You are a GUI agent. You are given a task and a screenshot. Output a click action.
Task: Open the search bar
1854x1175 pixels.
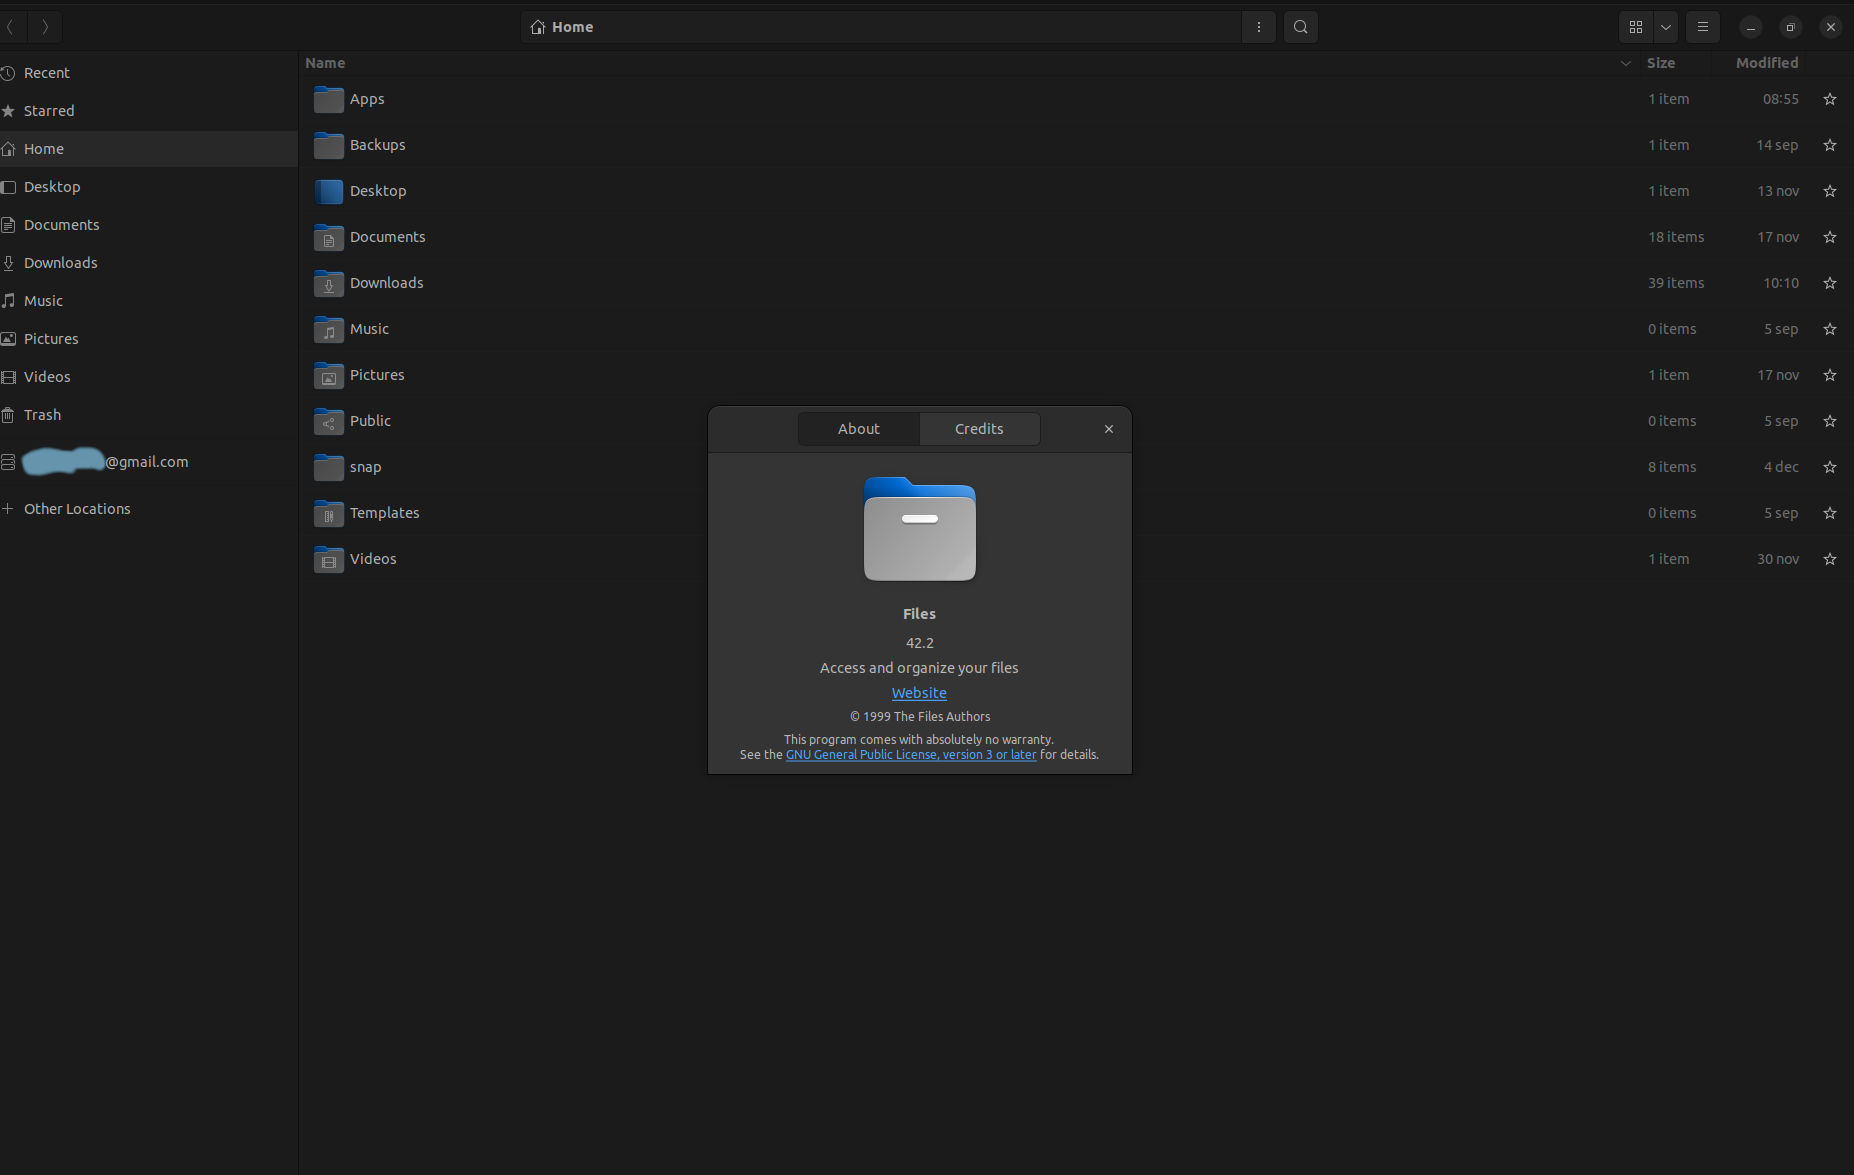[1299, 27]
